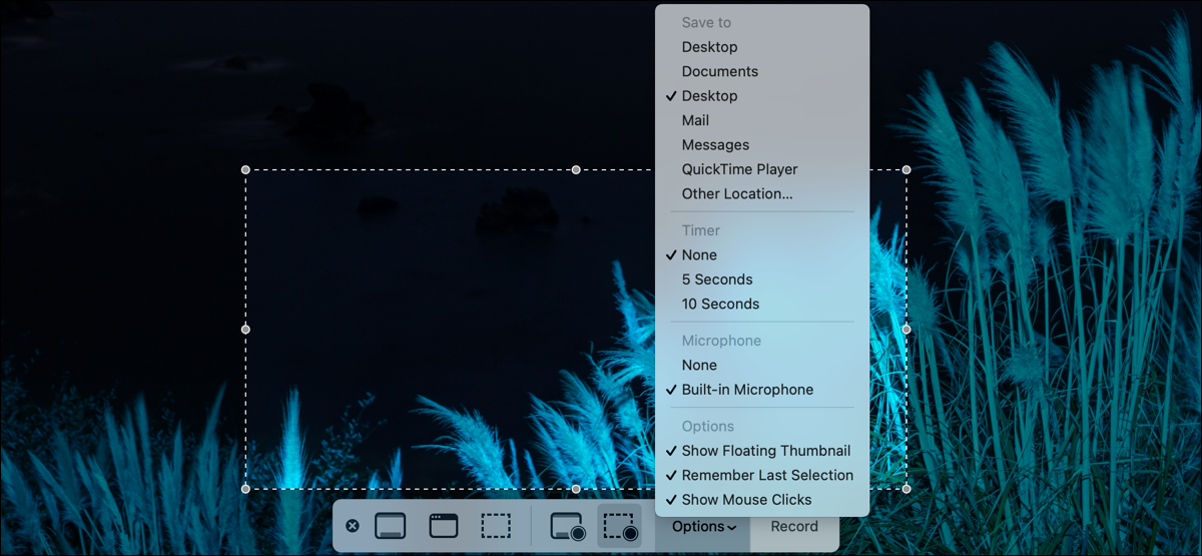Click the top-left selection corner handle

tap(246, 170)
